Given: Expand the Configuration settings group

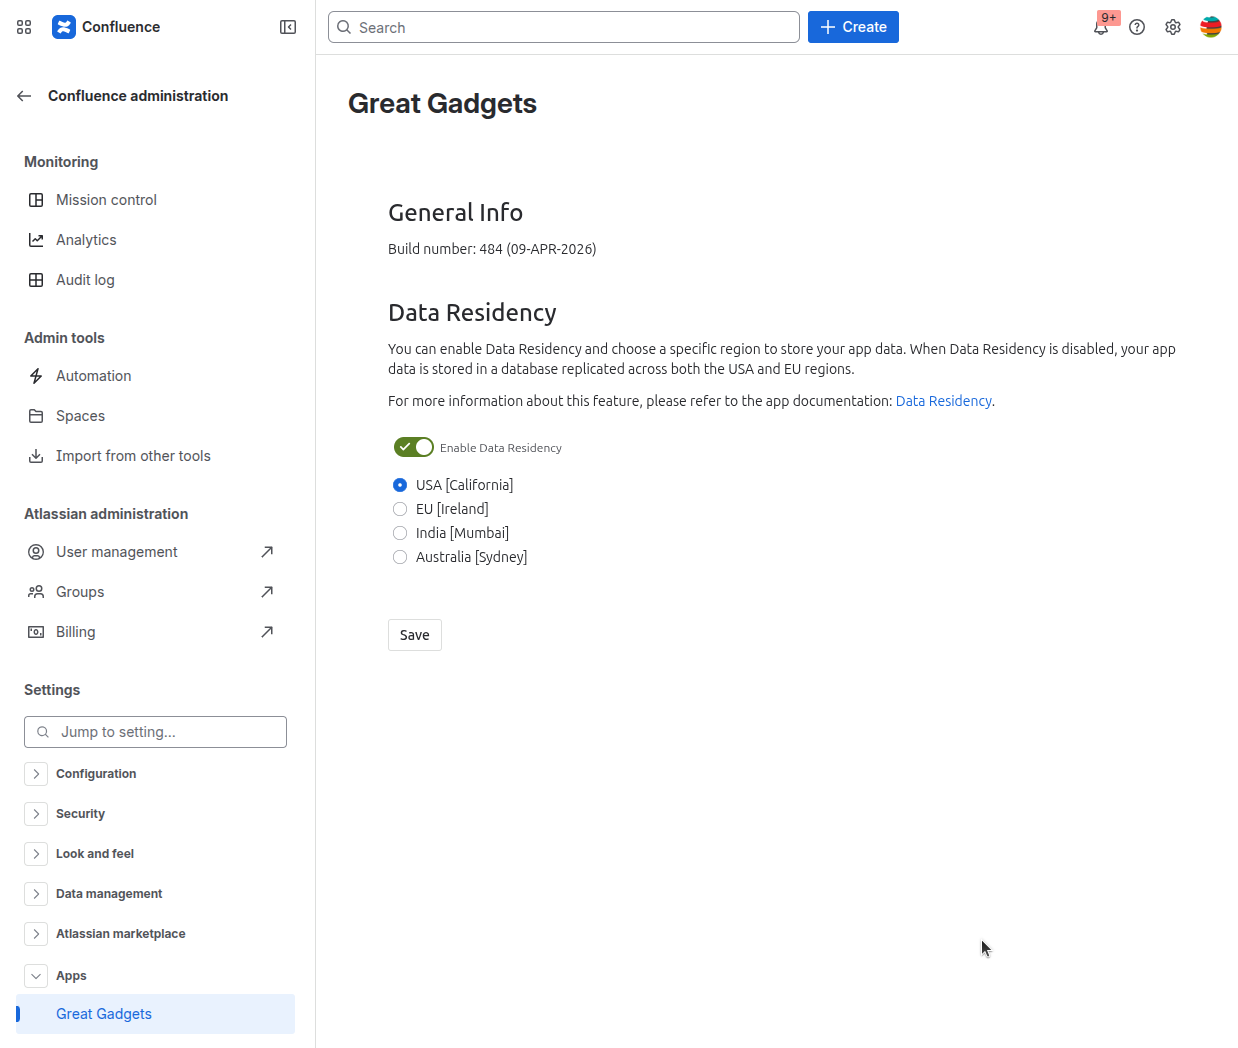Looking at the screenshot, I should (36, 774).
